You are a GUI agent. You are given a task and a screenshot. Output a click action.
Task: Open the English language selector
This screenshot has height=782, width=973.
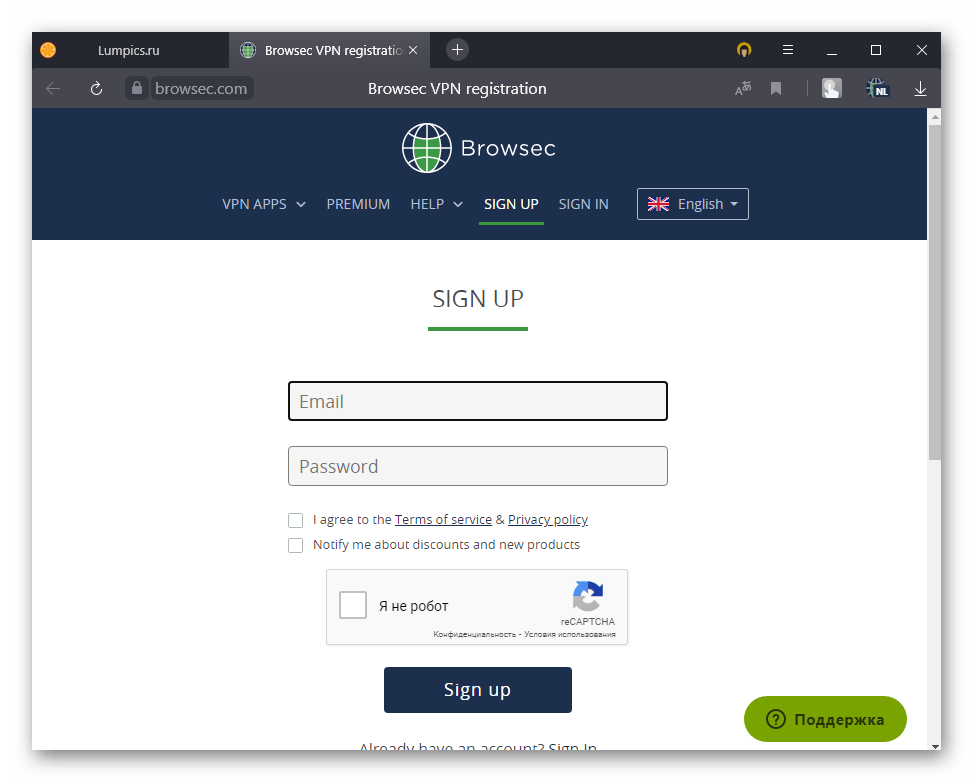(x=693, y=204)
